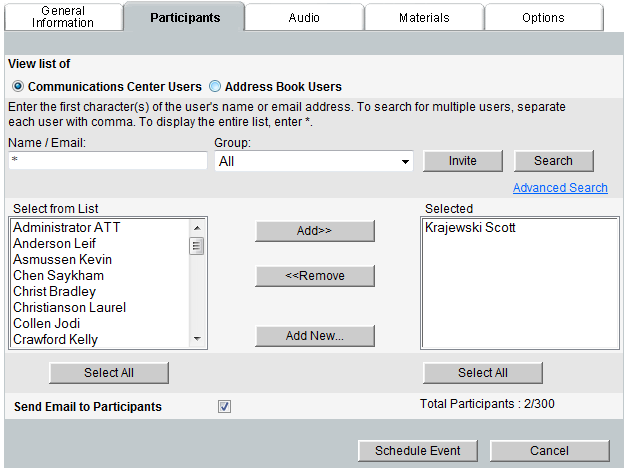The image size is (628, 472).
Task: Switch to the General Information tab
Action: pos(63,17)
